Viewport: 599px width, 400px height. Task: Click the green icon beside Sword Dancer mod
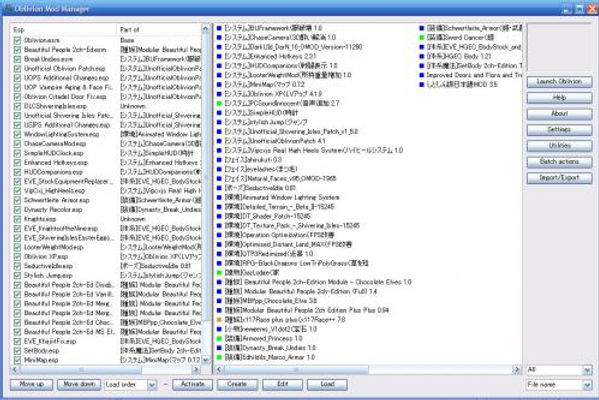point(422,37)
